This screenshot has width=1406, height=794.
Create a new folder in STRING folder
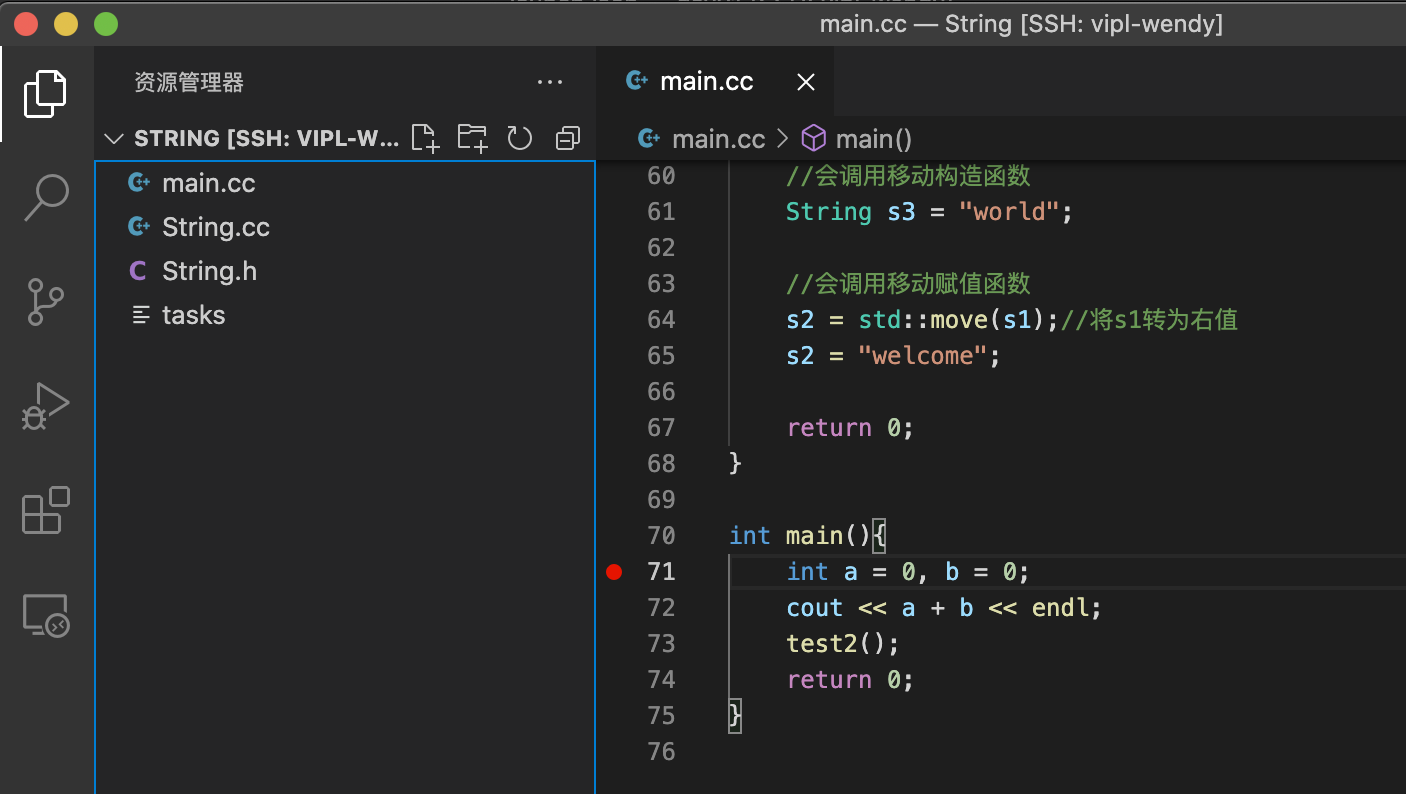click(x=472, y=138)
